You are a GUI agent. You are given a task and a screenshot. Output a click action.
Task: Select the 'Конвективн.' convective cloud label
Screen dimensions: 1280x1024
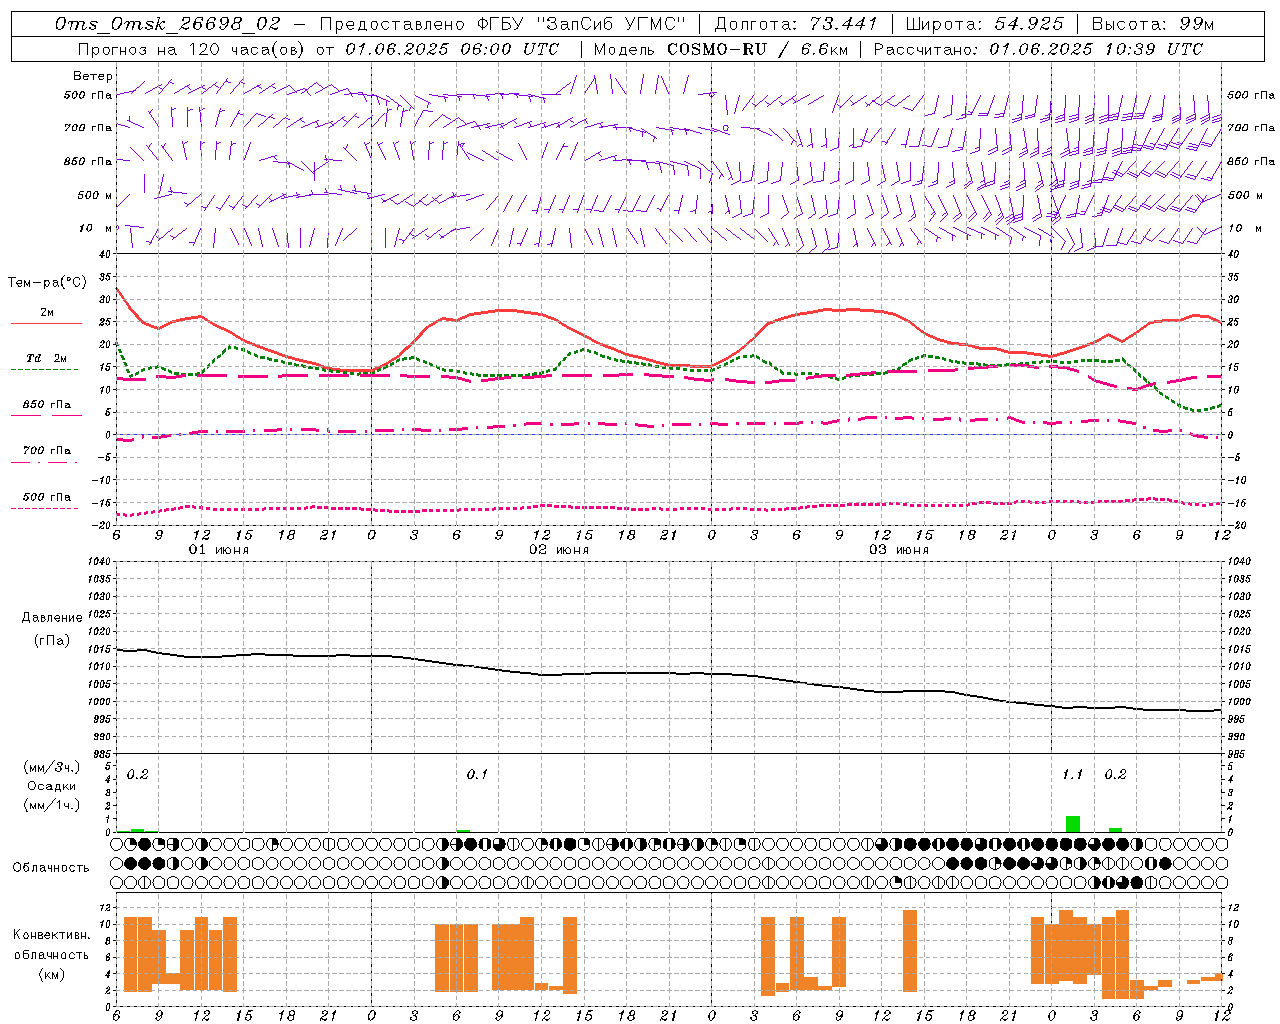[51, 934]
